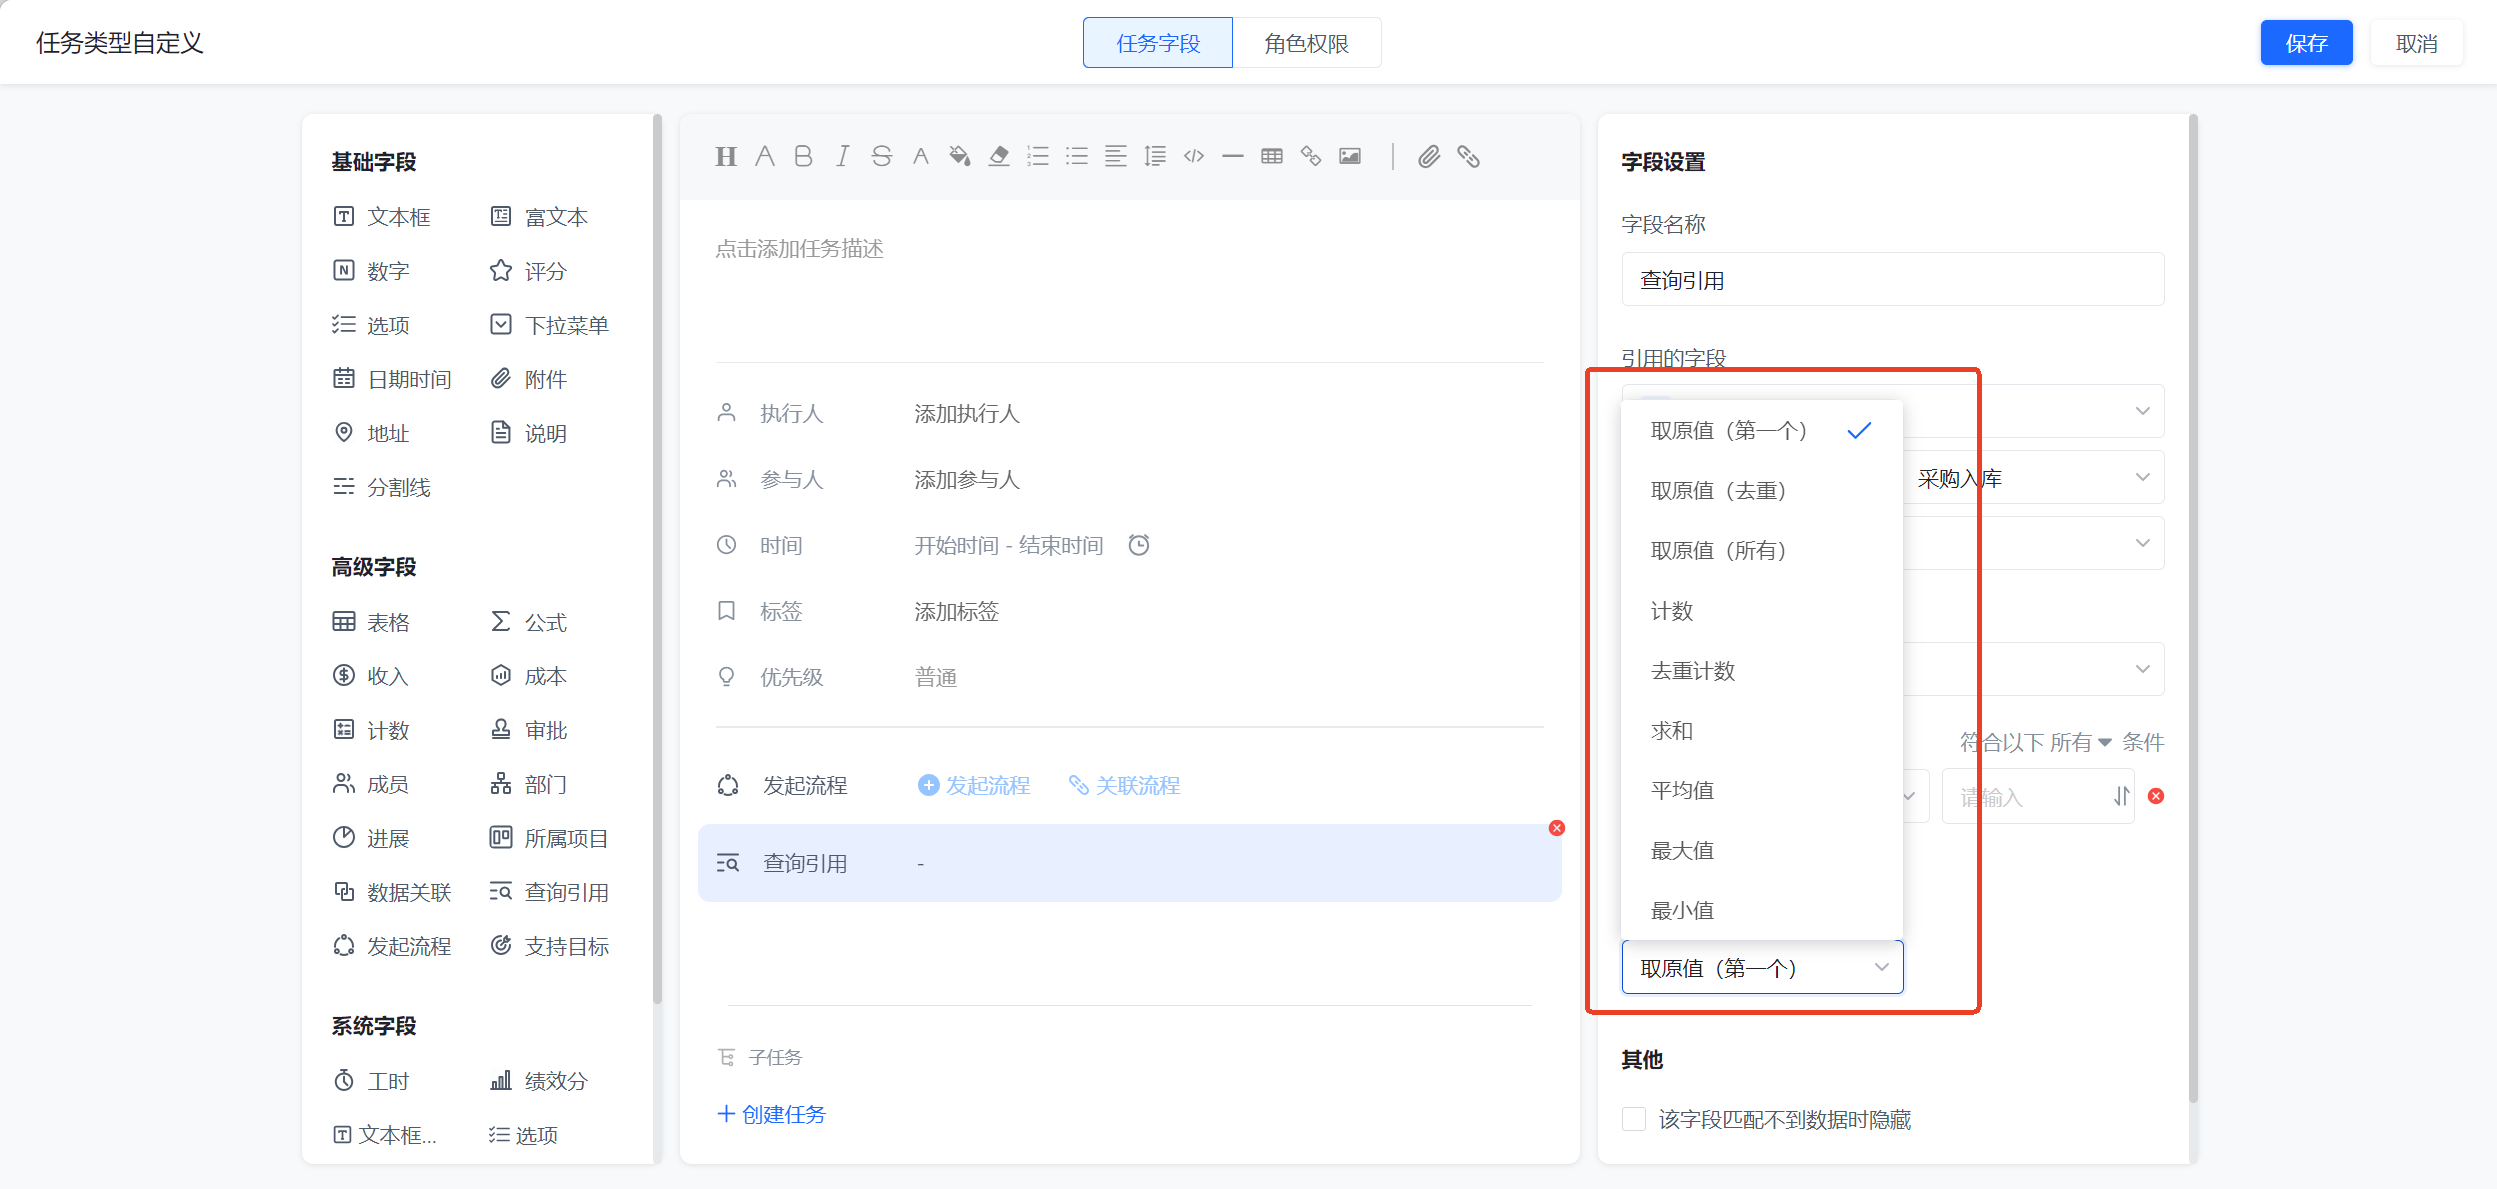Toggle italic formatting in the editor toolbar
Viewport: 2497px width, 1189px height.
click(x=843, y=156)
